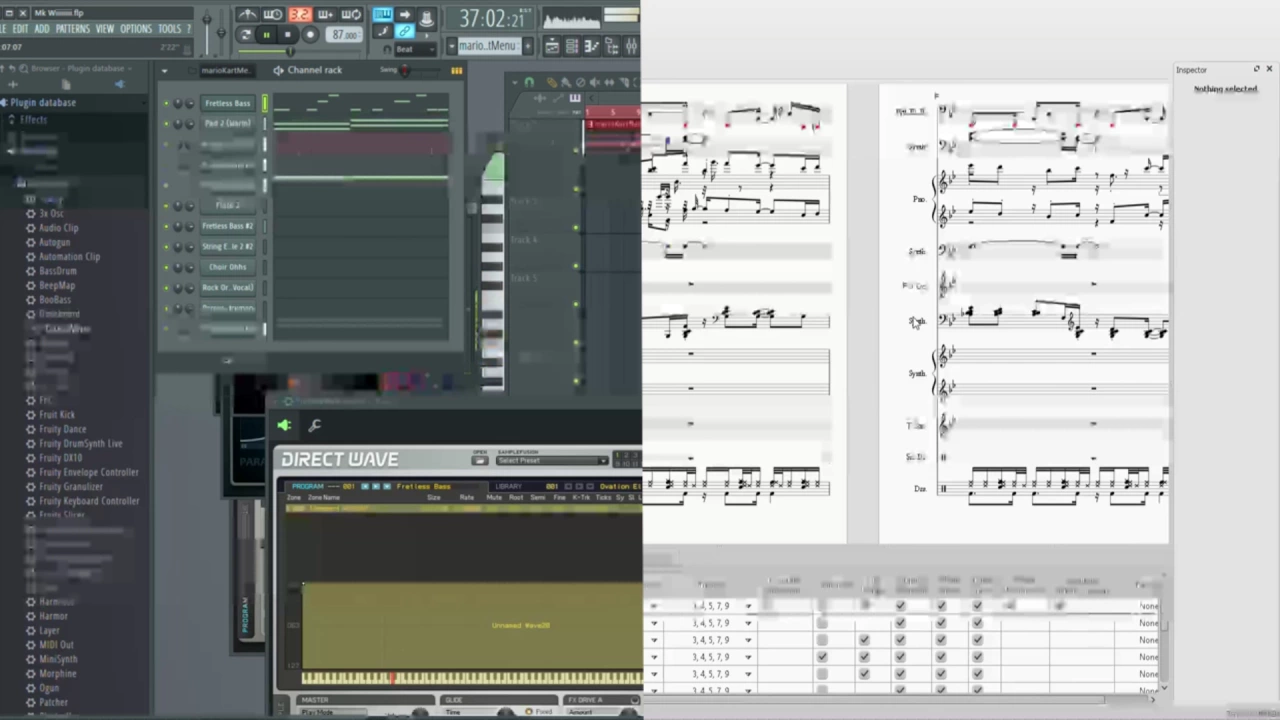
Task: Click the instruments table horizontal scrollbar
Action: (x=875, y=700)
